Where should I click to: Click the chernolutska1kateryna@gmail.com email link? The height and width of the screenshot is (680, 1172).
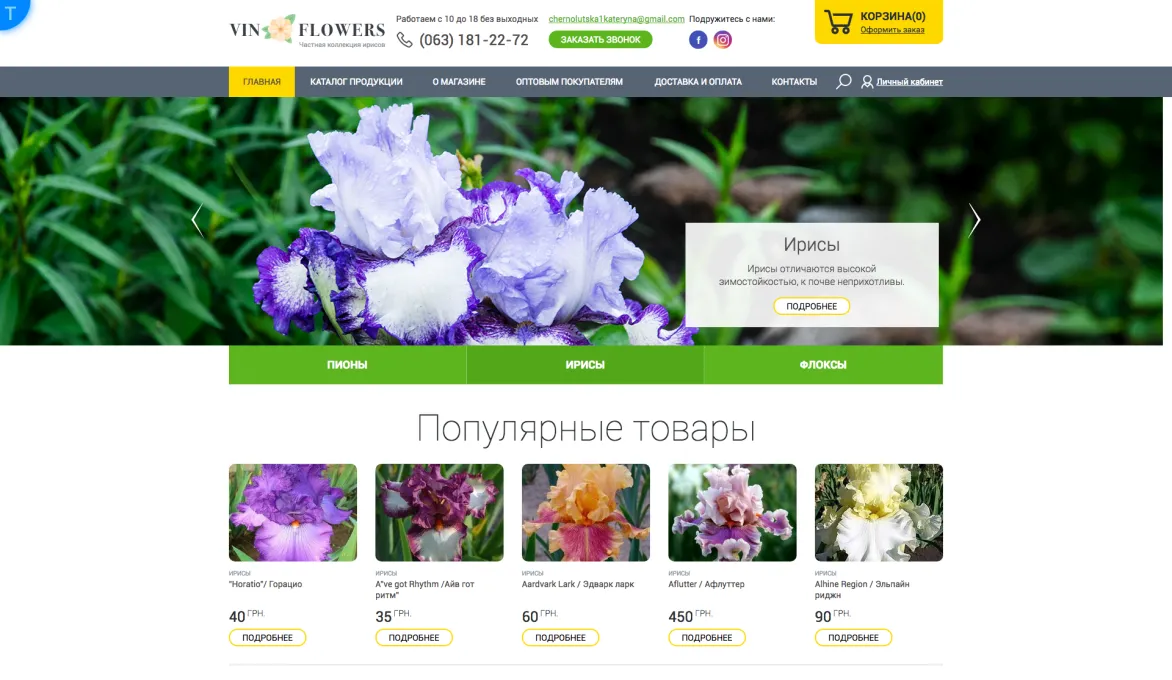pos(616,19)
